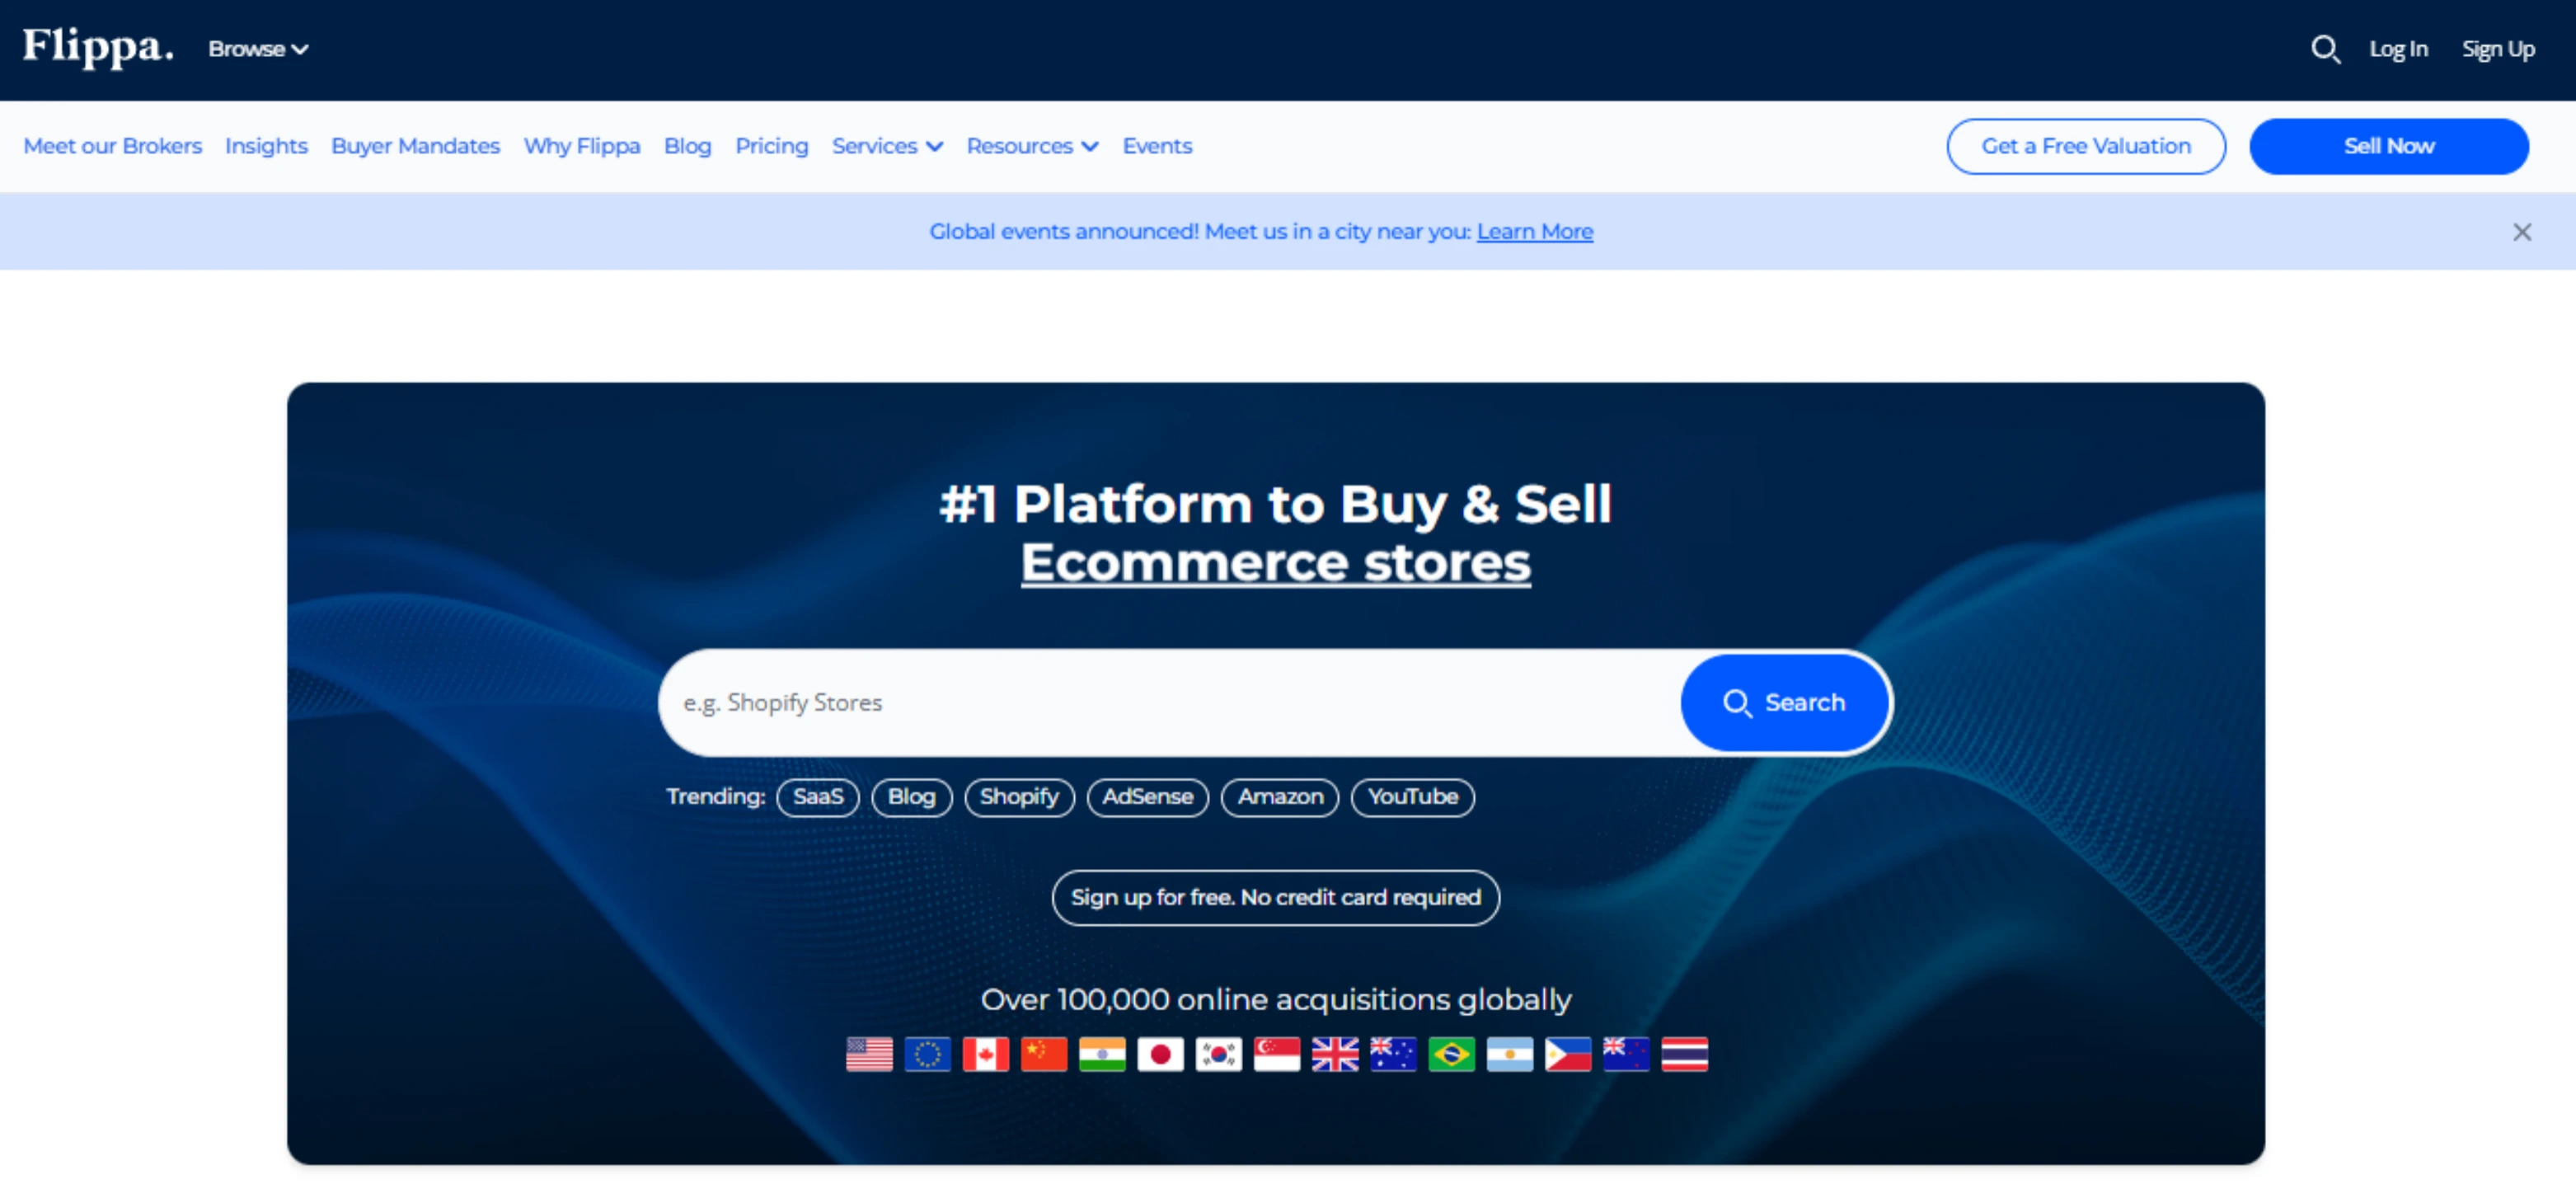2576x1198 pixels.
Task: Click the Singapore flag
Action: tap(1276, 1054)
